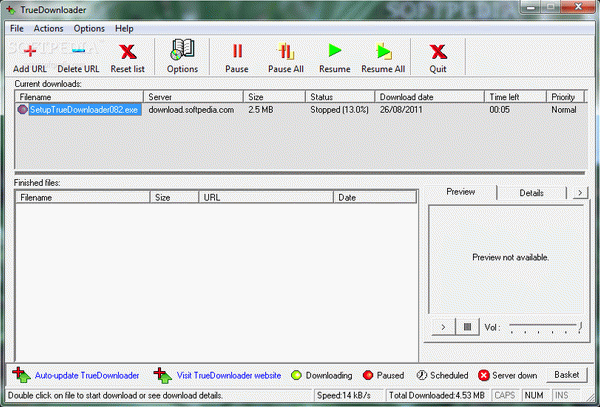
Task: Click the 26/08/2011 download date cell
Action: 401,110
